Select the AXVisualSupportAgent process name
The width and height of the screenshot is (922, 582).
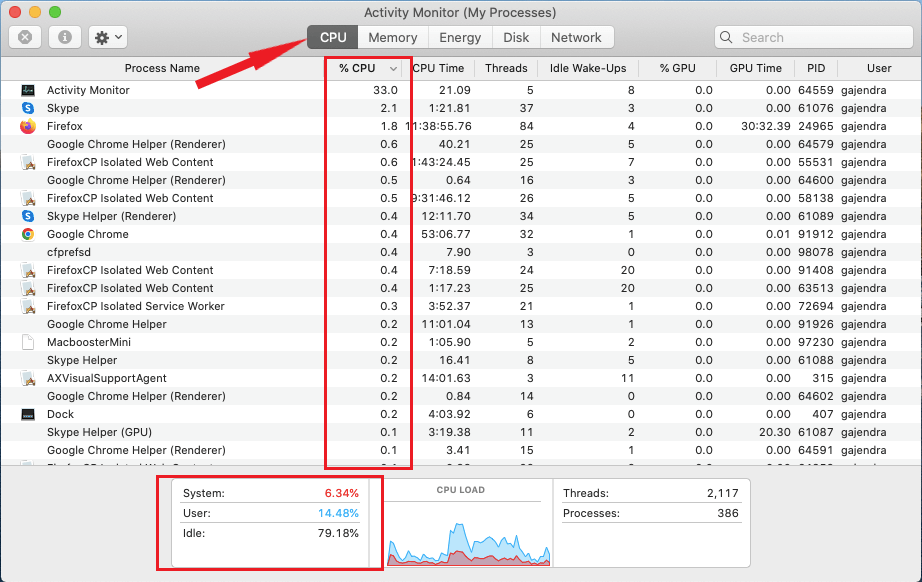[106, 378]
